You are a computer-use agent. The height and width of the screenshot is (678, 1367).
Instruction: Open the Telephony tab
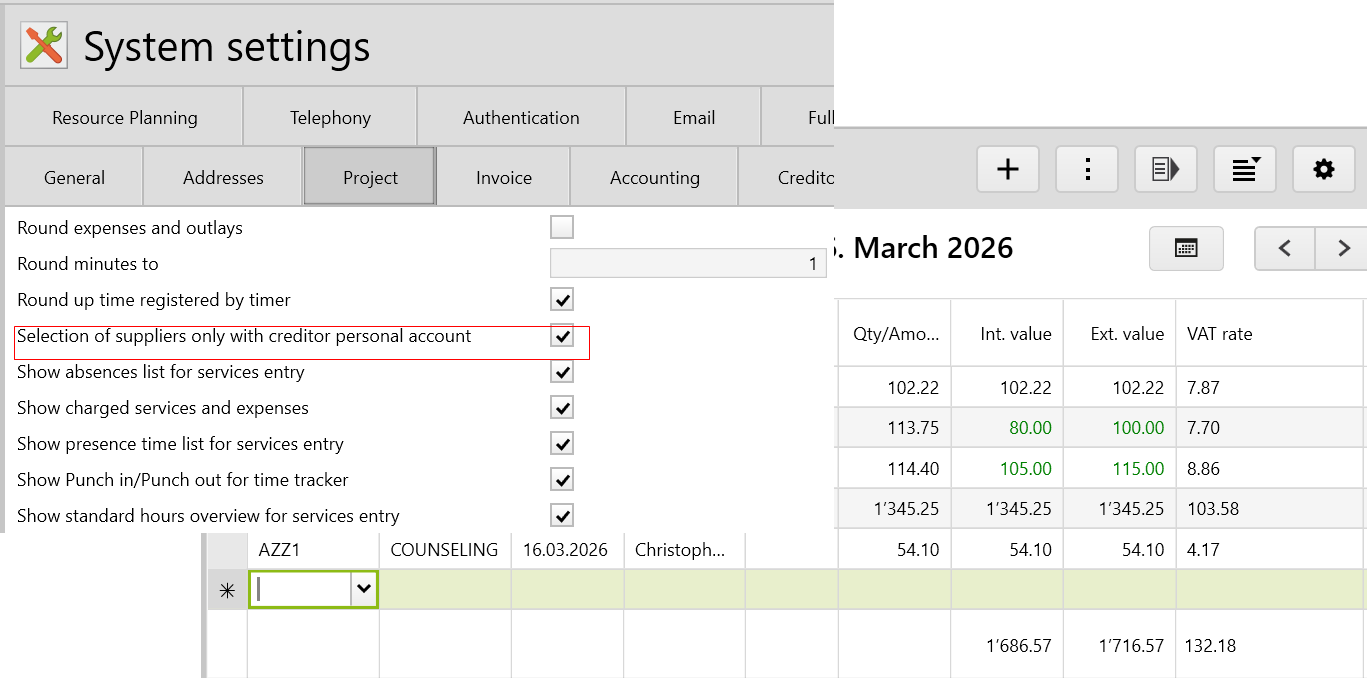(330, 118)
